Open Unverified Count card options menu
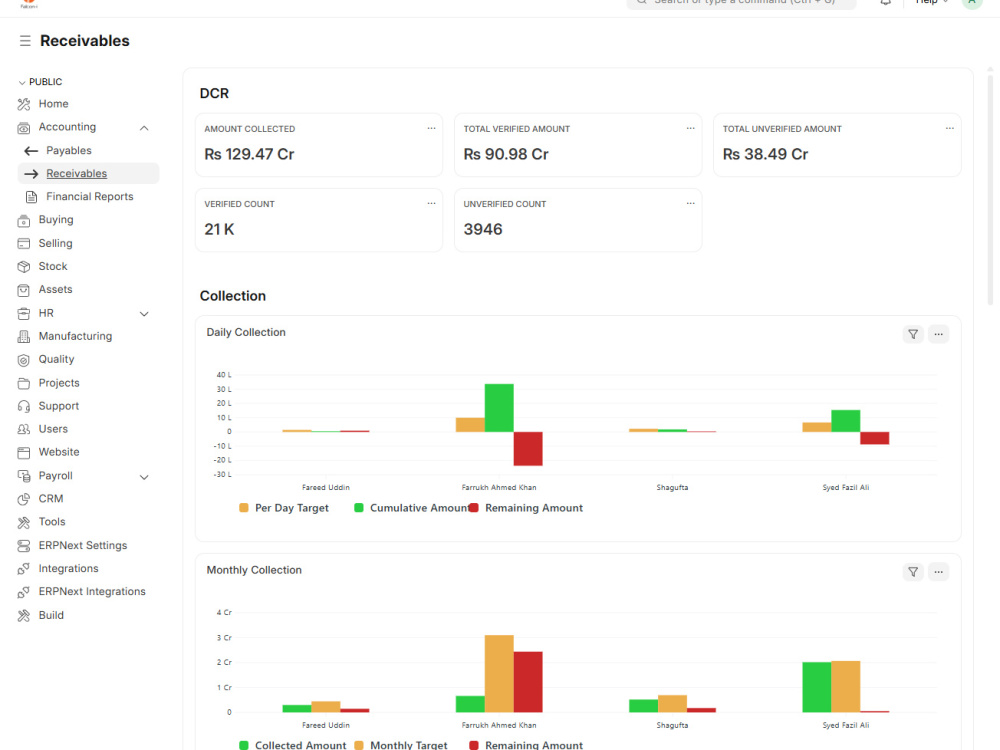The image size is (1000, 750). [691, 203]
